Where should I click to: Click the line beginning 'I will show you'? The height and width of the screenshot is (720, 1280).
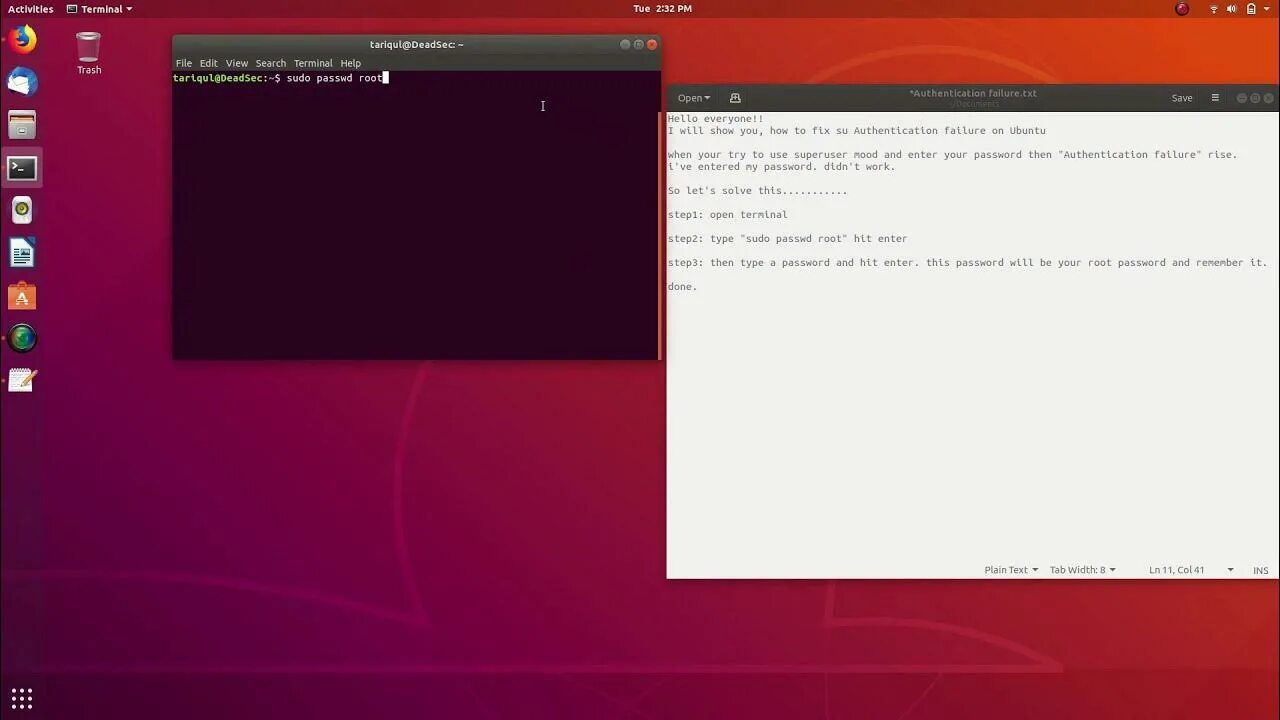857,131
